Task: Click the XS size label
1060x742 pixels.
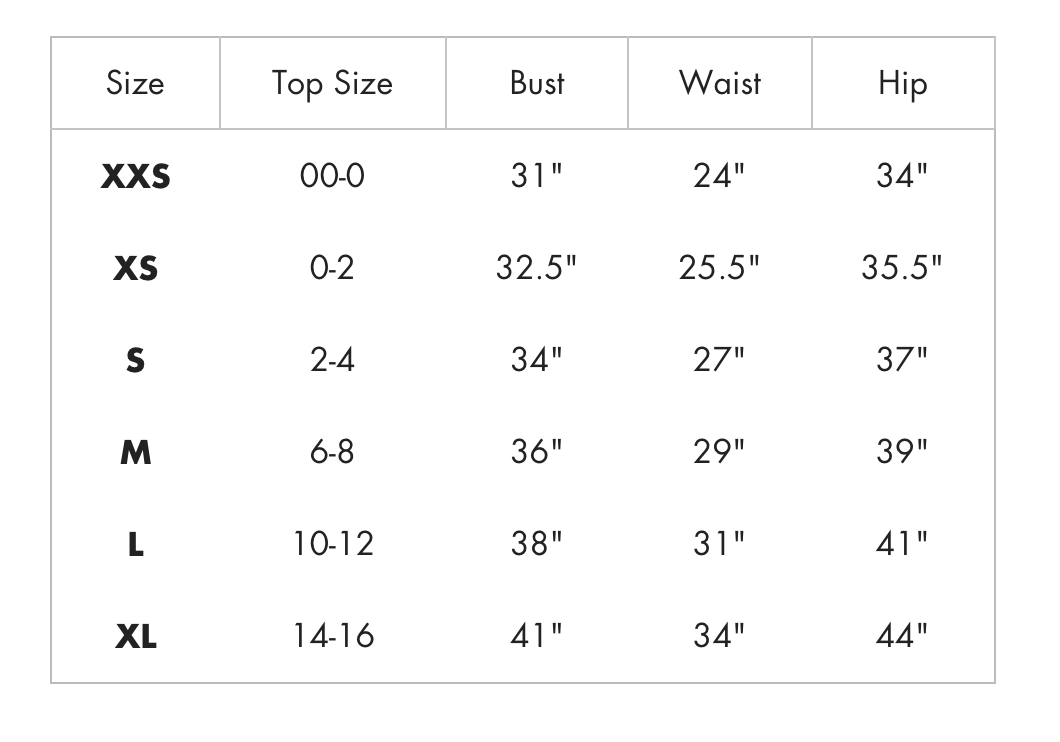Action: pyautogui.click(x=136, y=269)
